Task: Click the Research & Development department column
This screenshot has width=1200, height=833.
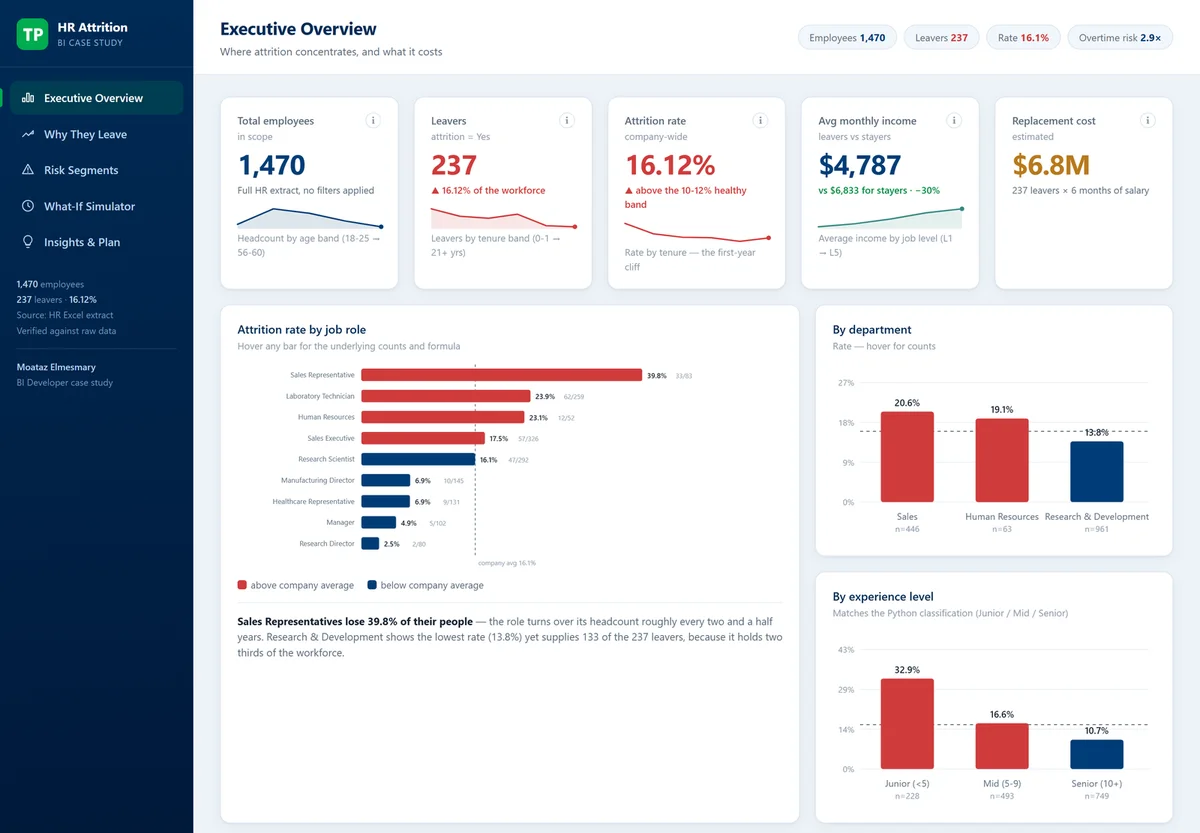Action: pos(1097,472)
